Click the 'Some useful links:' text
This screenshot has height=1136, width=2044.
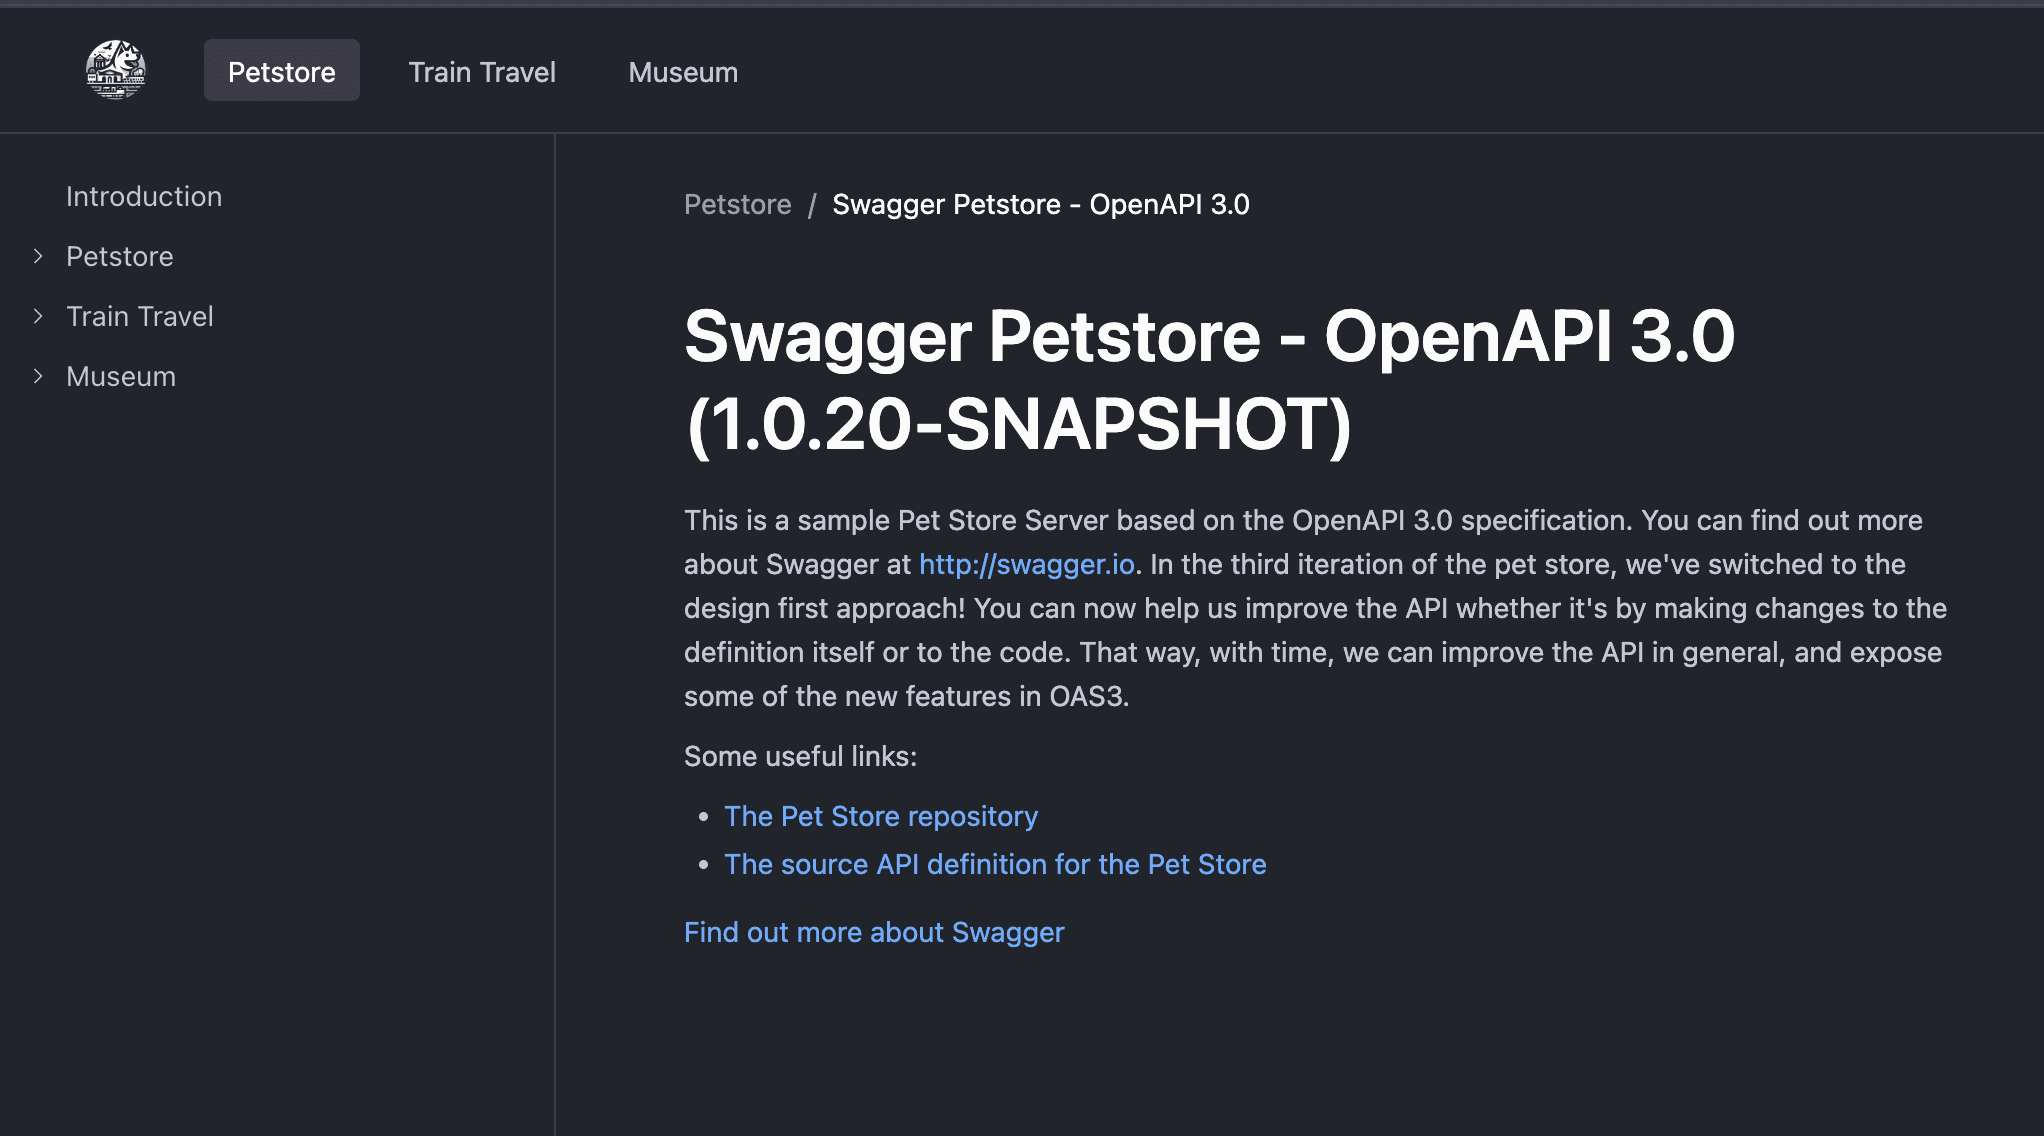pyautogui.click(x=801, y=756)
